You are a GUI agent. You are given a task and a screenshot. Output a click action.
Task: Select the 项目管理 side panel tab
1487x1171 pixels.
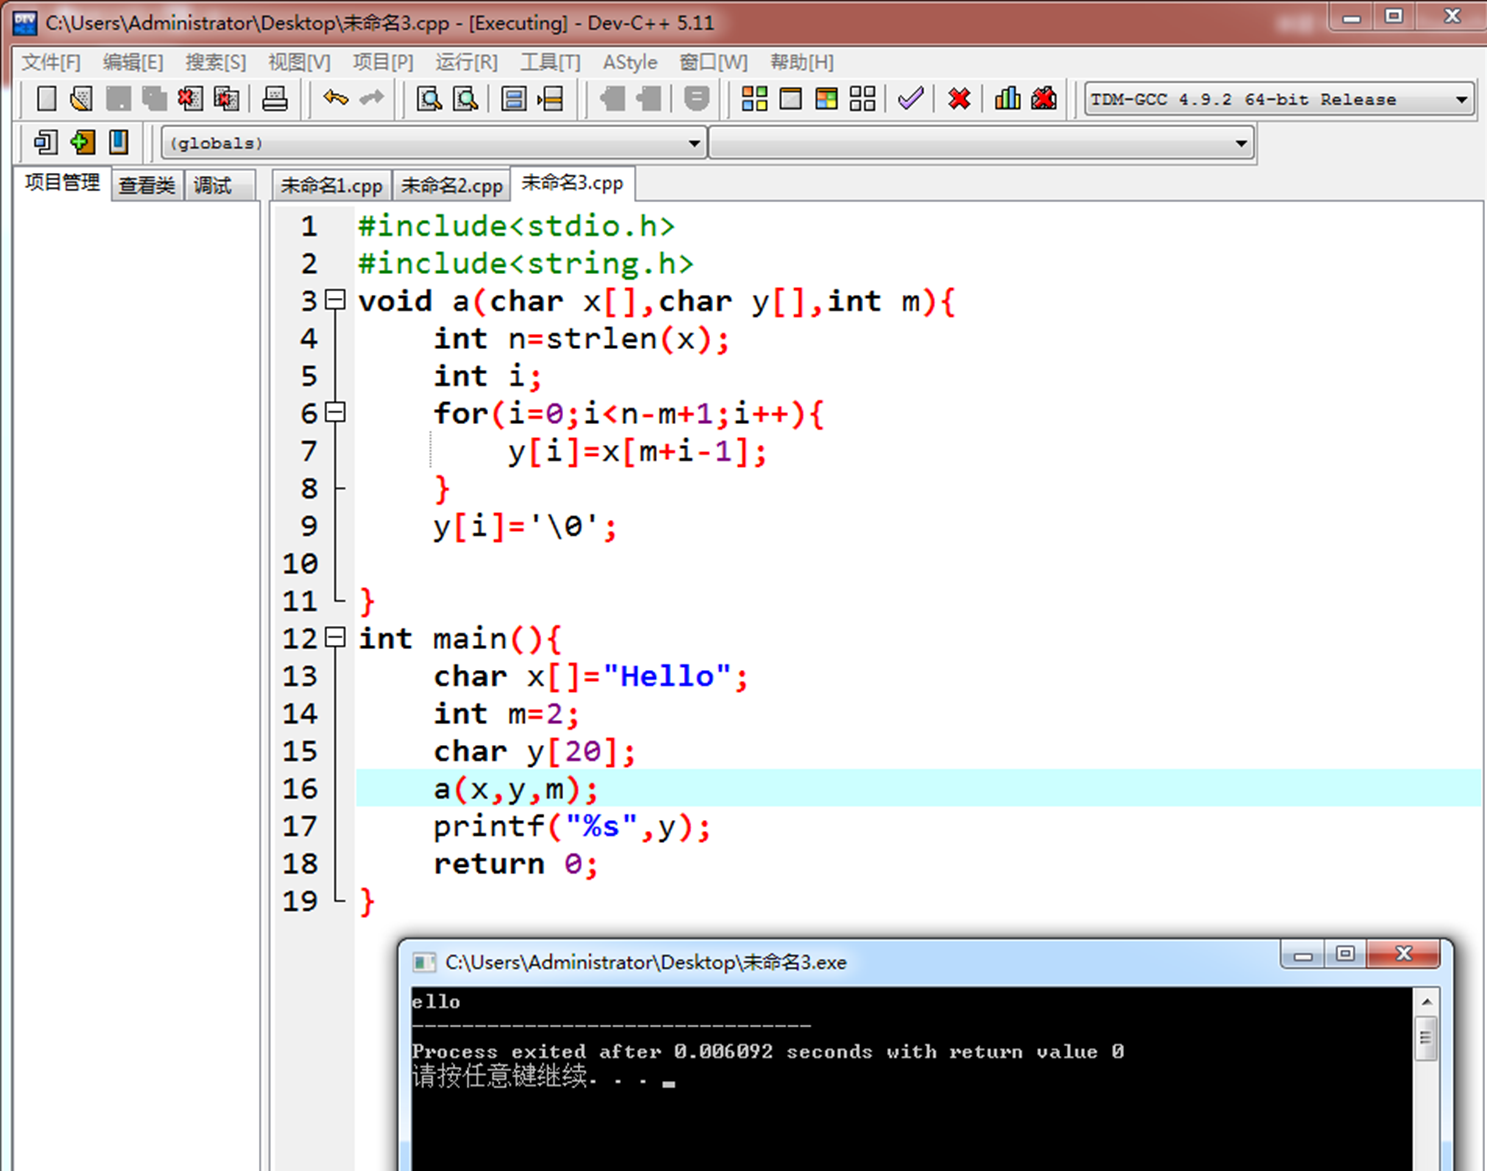coord(62,182)
